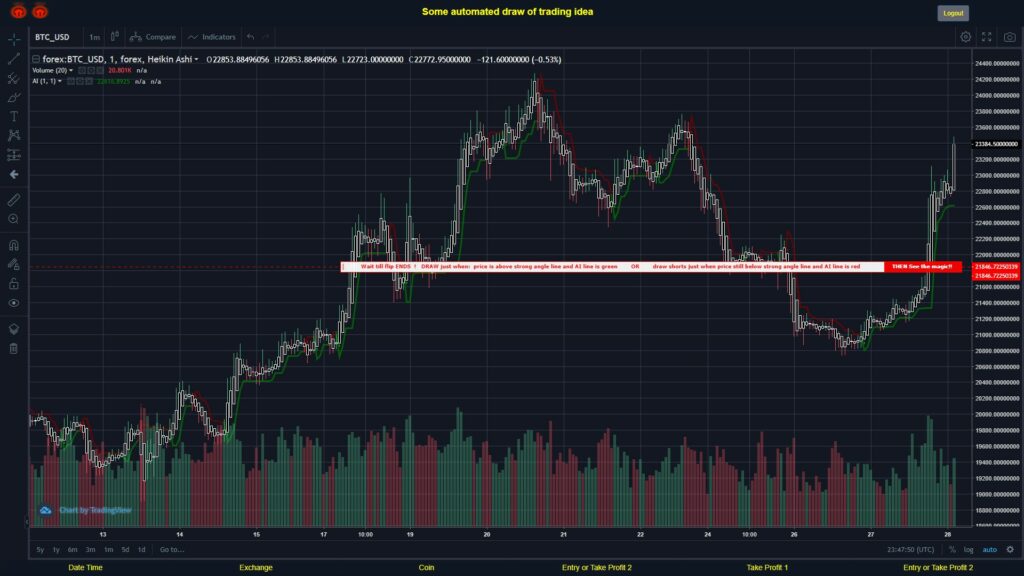Select the 3m time range
This screenshot has width=1024, height=576.
pyautogui.click(x=90, y=550)
